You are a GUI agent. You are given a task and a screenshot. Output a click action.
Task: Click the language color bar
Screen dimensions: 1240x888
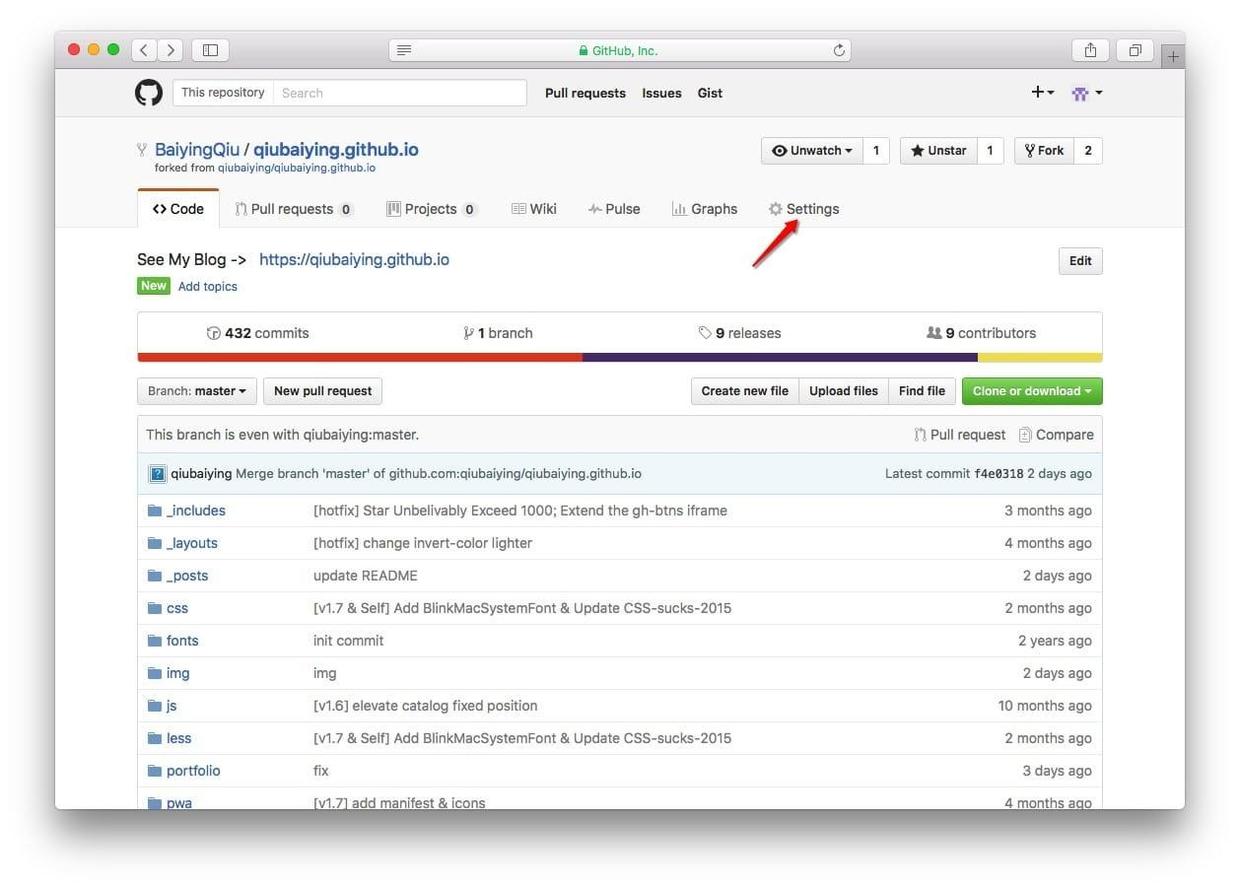pos(619,357)
